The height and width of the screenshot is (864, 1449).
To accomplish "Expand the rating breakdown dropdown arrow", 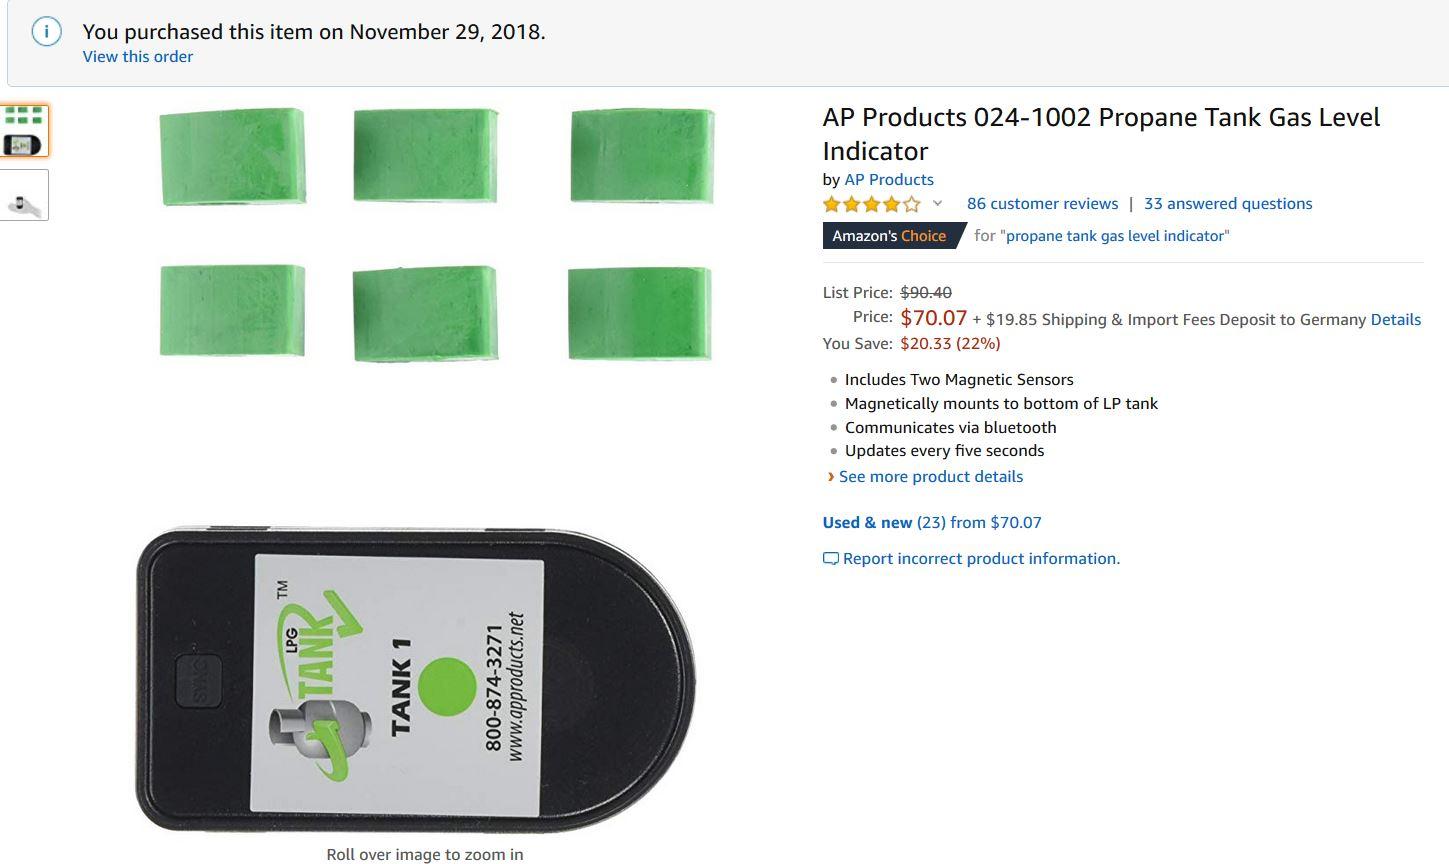I will pos(937,204).
